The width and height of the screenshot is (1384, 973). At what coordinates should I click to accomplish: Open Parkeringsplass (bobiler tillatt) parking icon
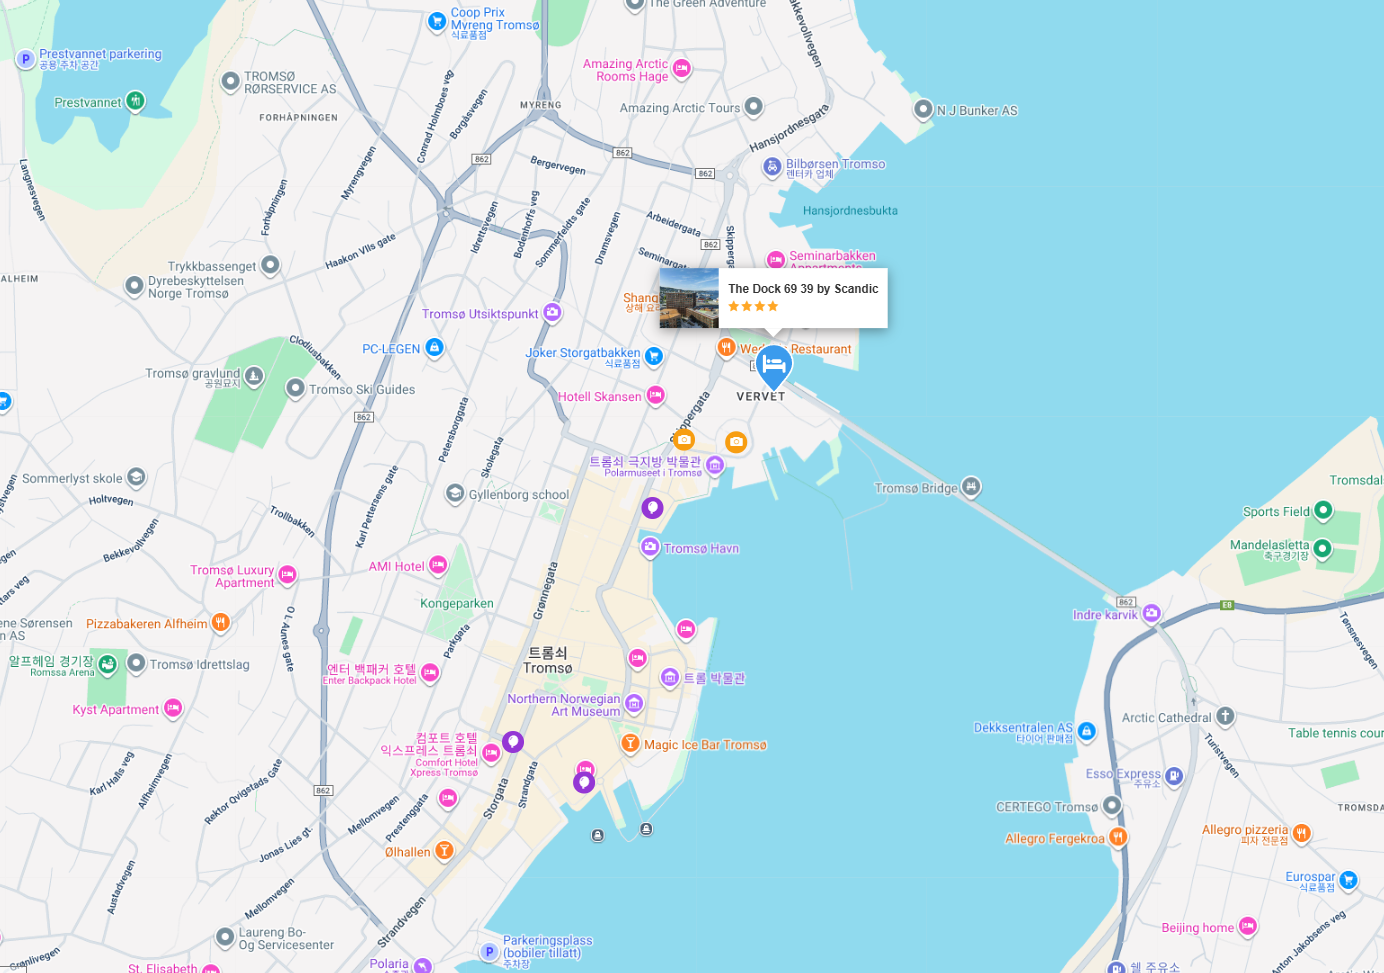tap(489, 951)
